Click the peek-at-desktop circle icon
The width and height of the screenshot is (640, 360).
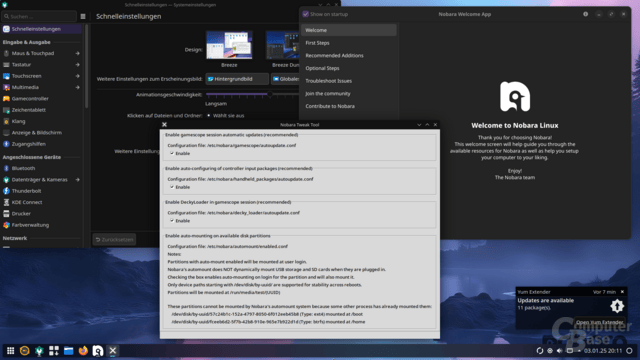click(x=629, y=351)
